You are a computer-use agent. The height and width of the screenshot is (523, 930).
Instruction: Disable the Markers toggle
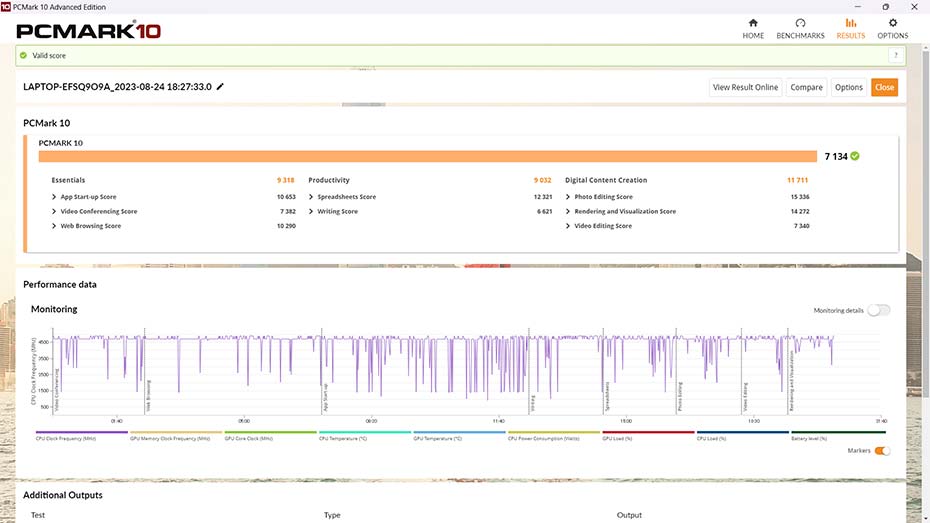click(x=882, y=451)
